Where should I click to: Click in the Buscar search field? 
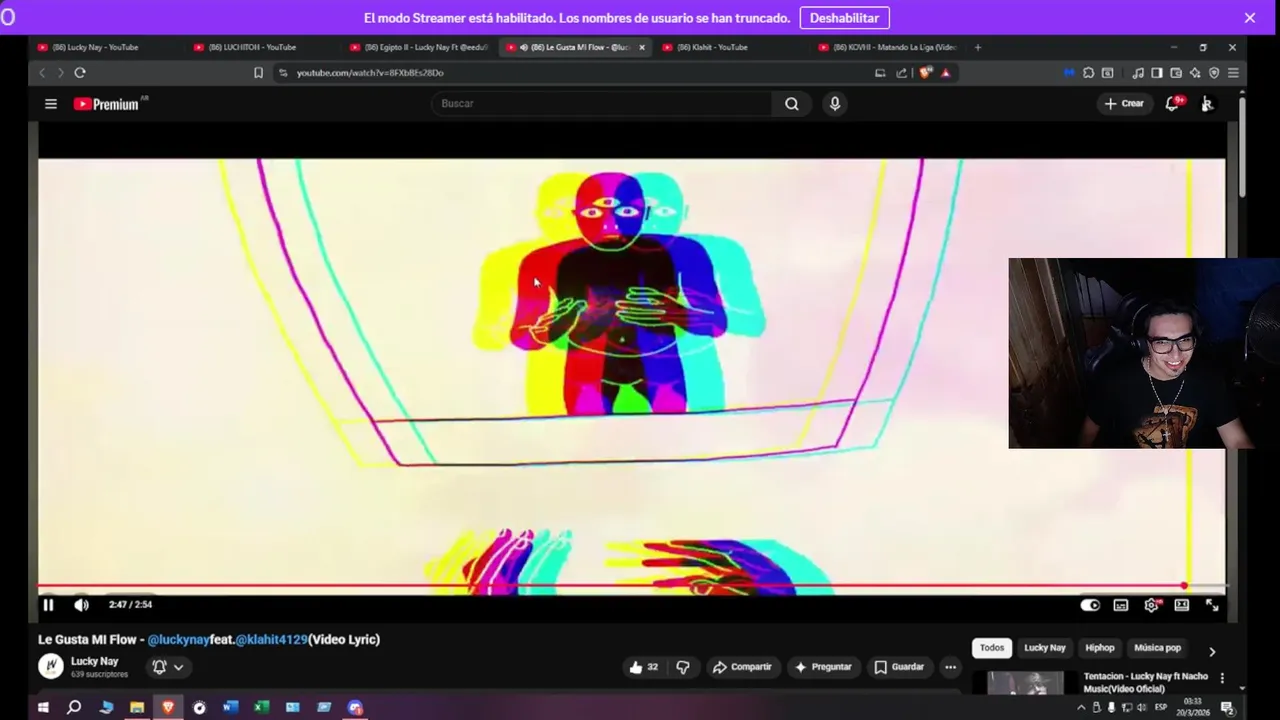601,104
